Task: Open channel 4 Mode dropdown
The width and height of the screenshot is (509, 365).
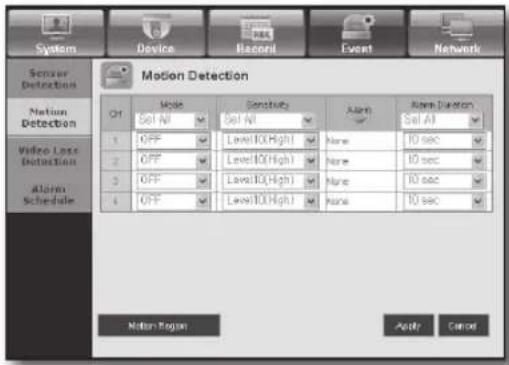Action: tap(173, 200)
